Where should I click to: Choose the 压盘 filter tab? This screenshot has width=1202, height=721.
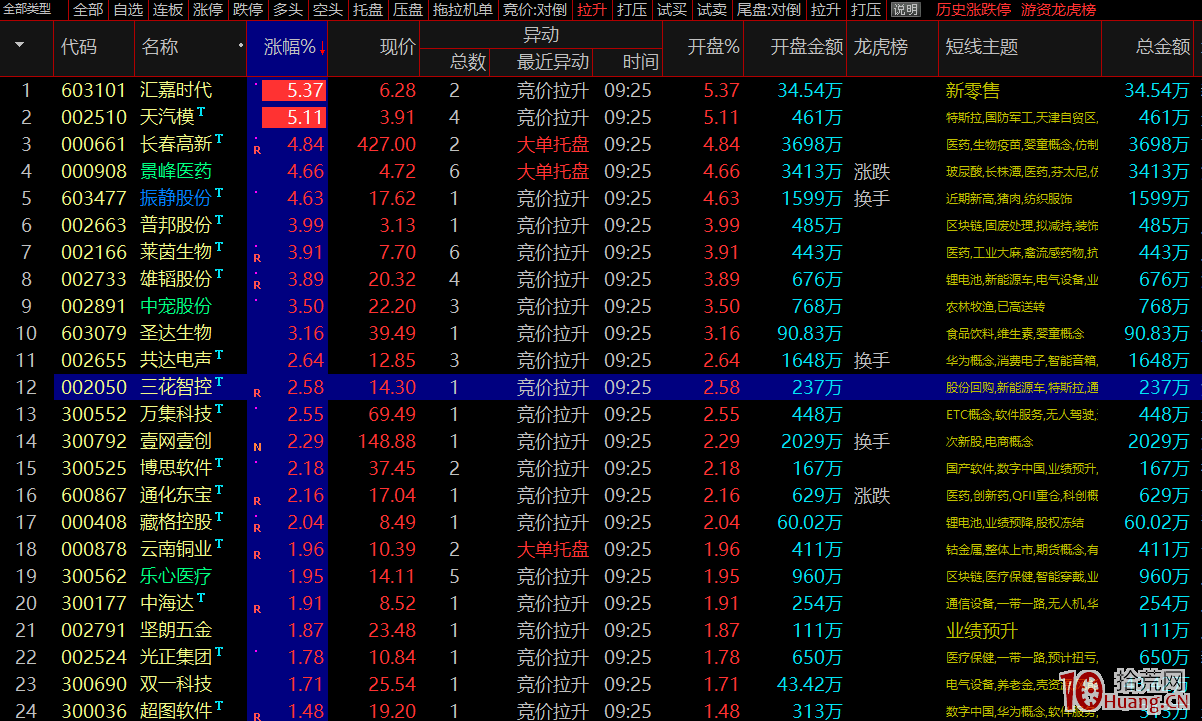tap(408, 10)
